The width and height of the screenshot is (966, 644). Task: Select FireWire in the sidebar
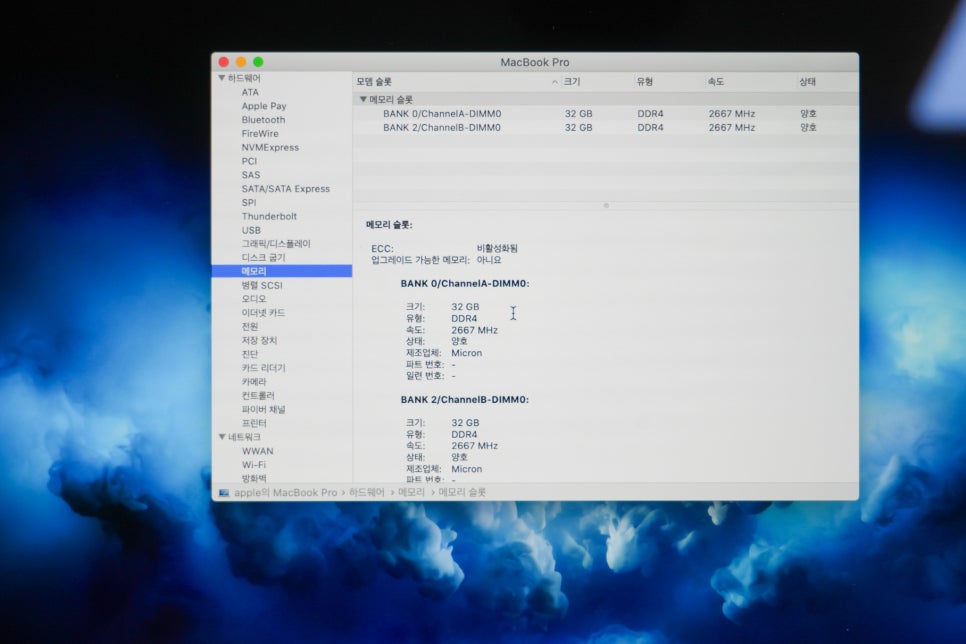pos(260,134)
